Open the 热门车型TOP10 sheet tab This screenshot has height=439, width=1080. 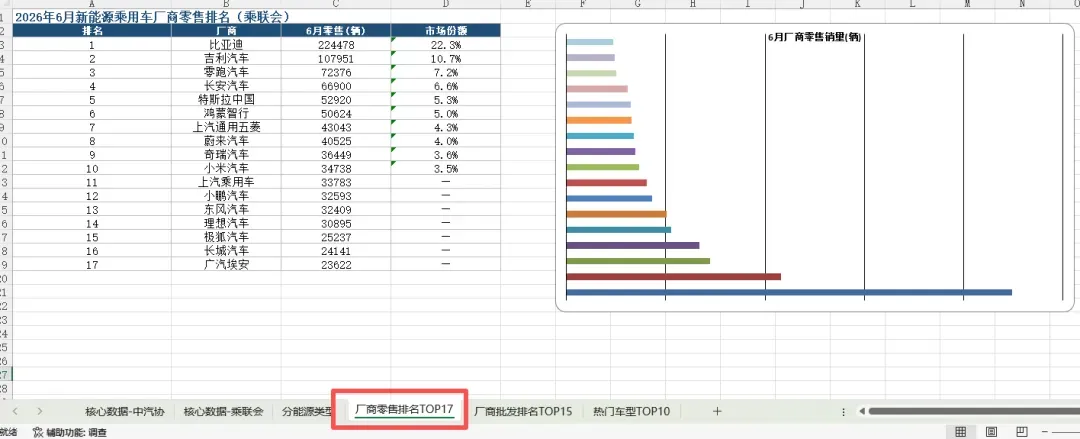(632, 411)
